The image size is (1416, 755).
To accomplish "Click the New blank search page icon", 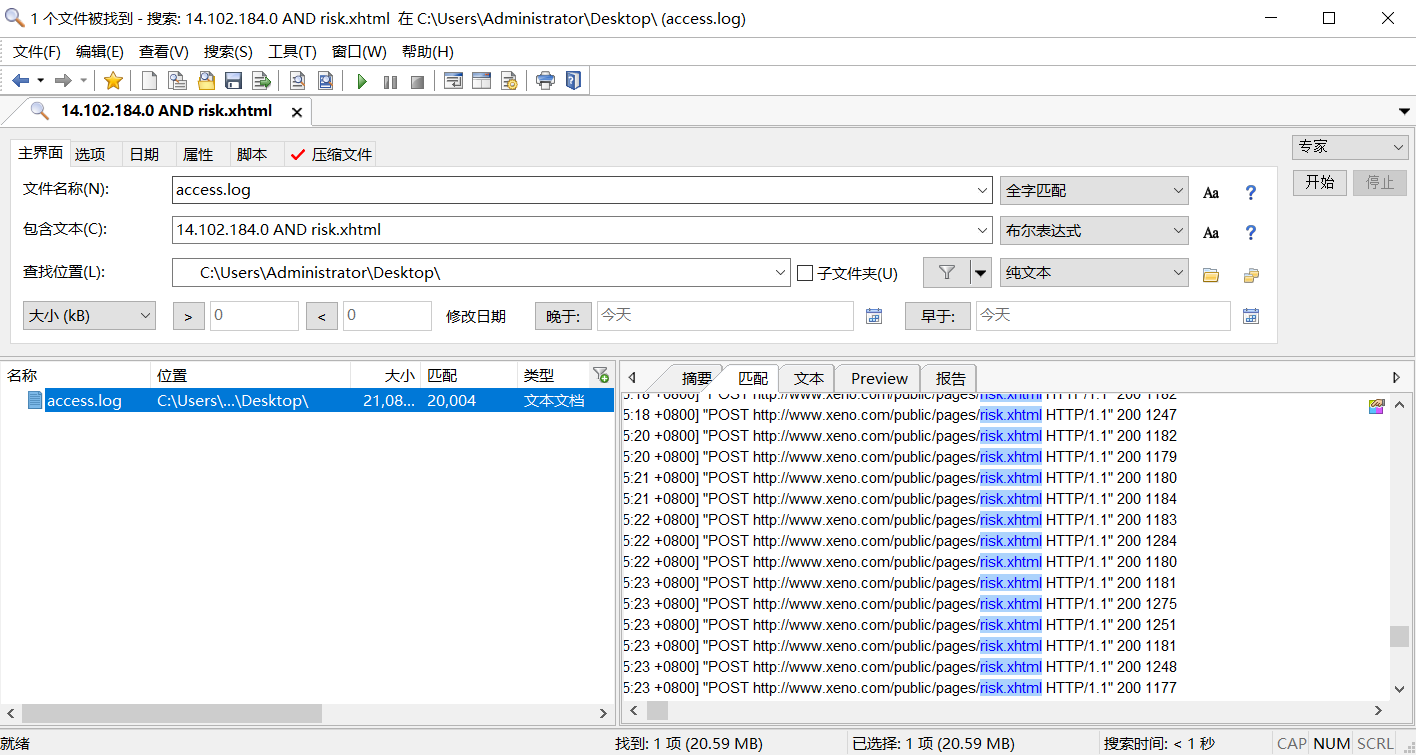I will pyautogui.click(x=149, y=81).
